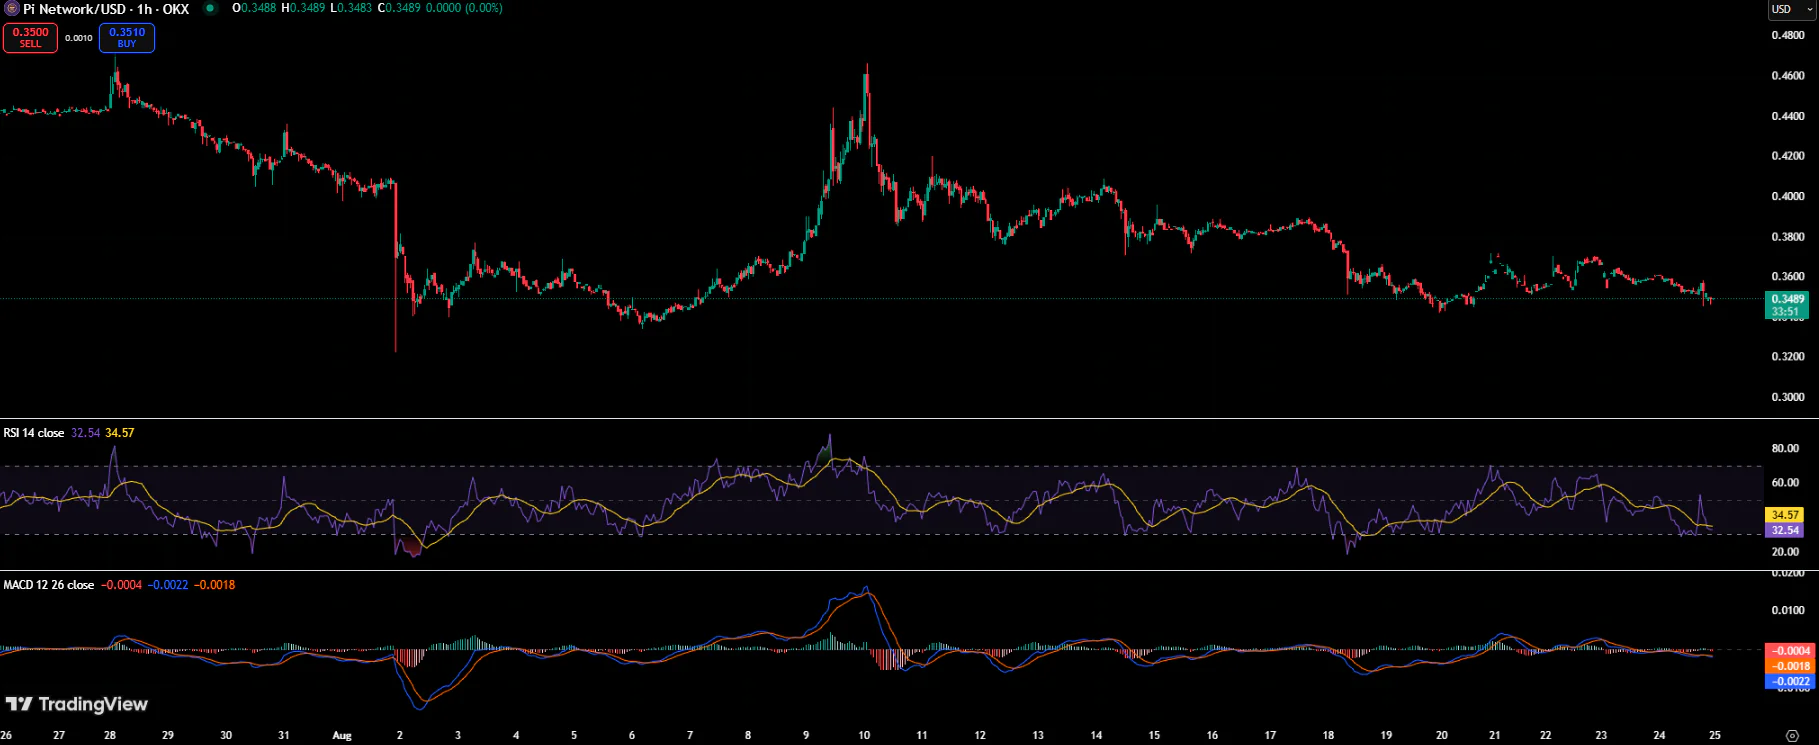The height and width of the screenshot is (745, 1819).
Task: Click the MACD legend value -0.0004
Action: pos(122,585)
